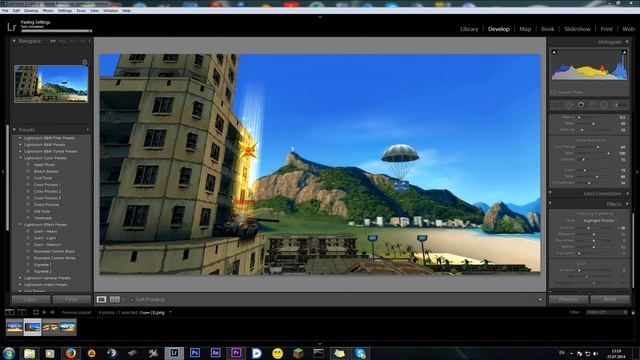This screenshot has width=640, height=360.
Task: Click the Copy... button
Action: pyautogui.click(x=31, y=300)
